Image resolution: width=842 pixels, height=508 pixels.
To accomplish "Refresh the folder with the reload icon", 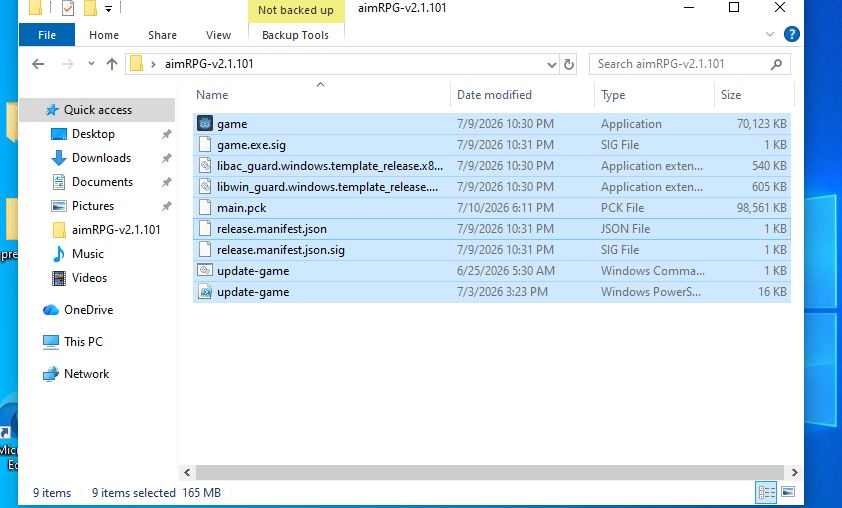I will coord(569,64).
